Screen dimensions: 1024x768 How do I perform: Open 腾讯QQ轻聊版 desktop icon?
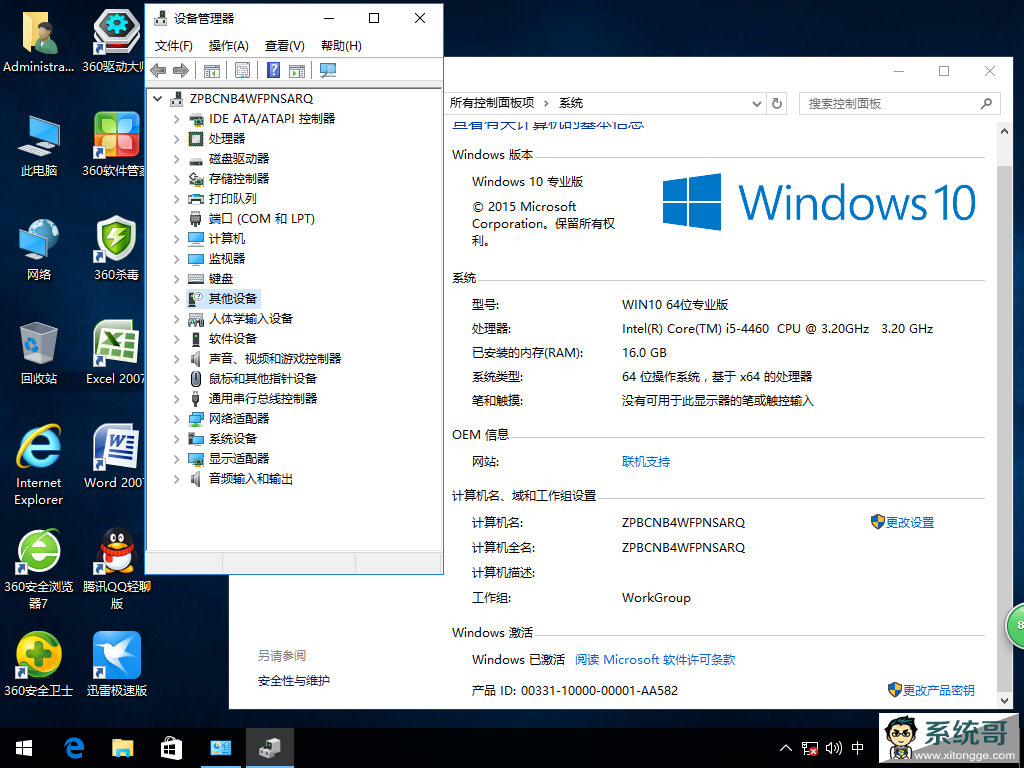point(116,569)
